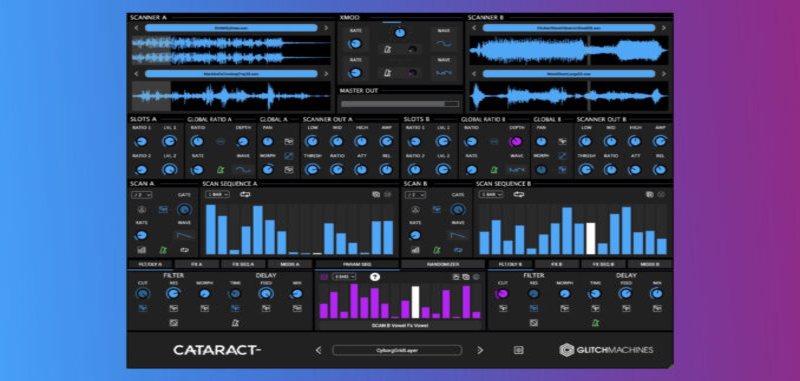The image size is (800, 381).
Task: Open the bars length dropdown in Param Seq
Action: [x=344, y=276]
